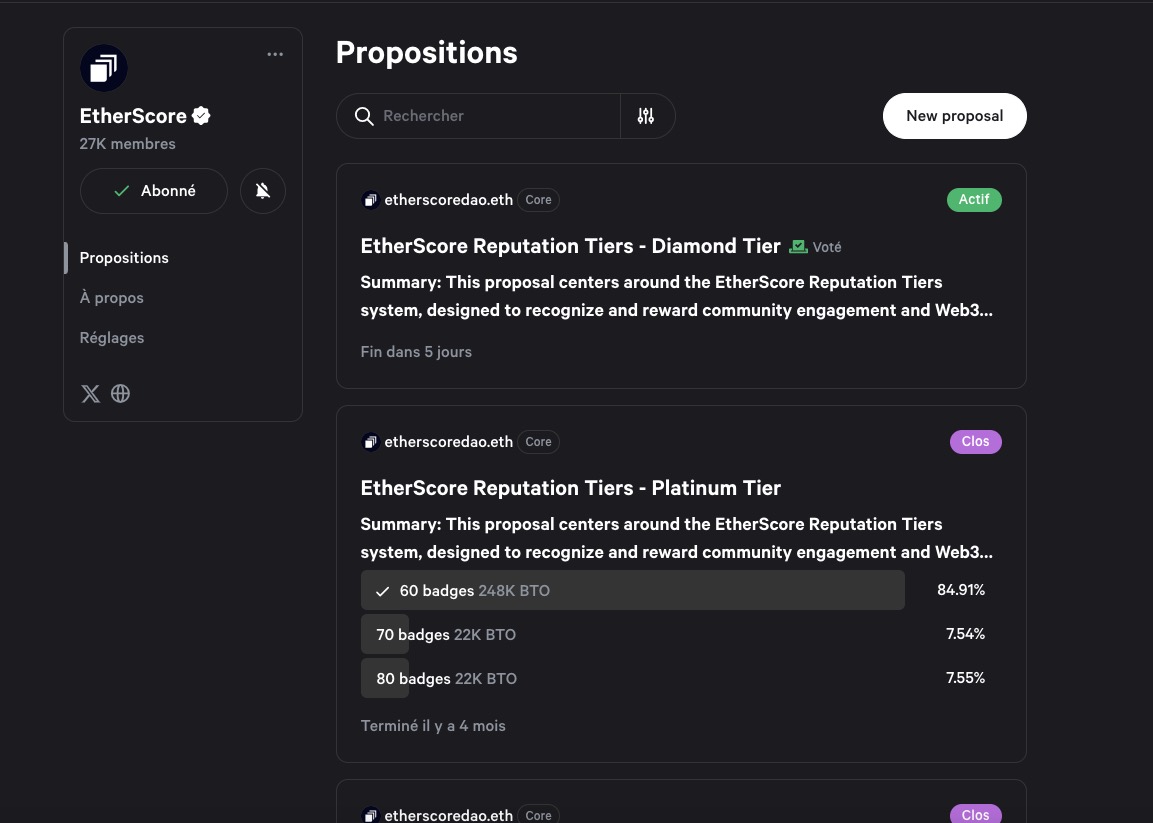Open the proposal filter sliders icon
The width and height of the screenshot is (1153, 823).
pos(646,116)
